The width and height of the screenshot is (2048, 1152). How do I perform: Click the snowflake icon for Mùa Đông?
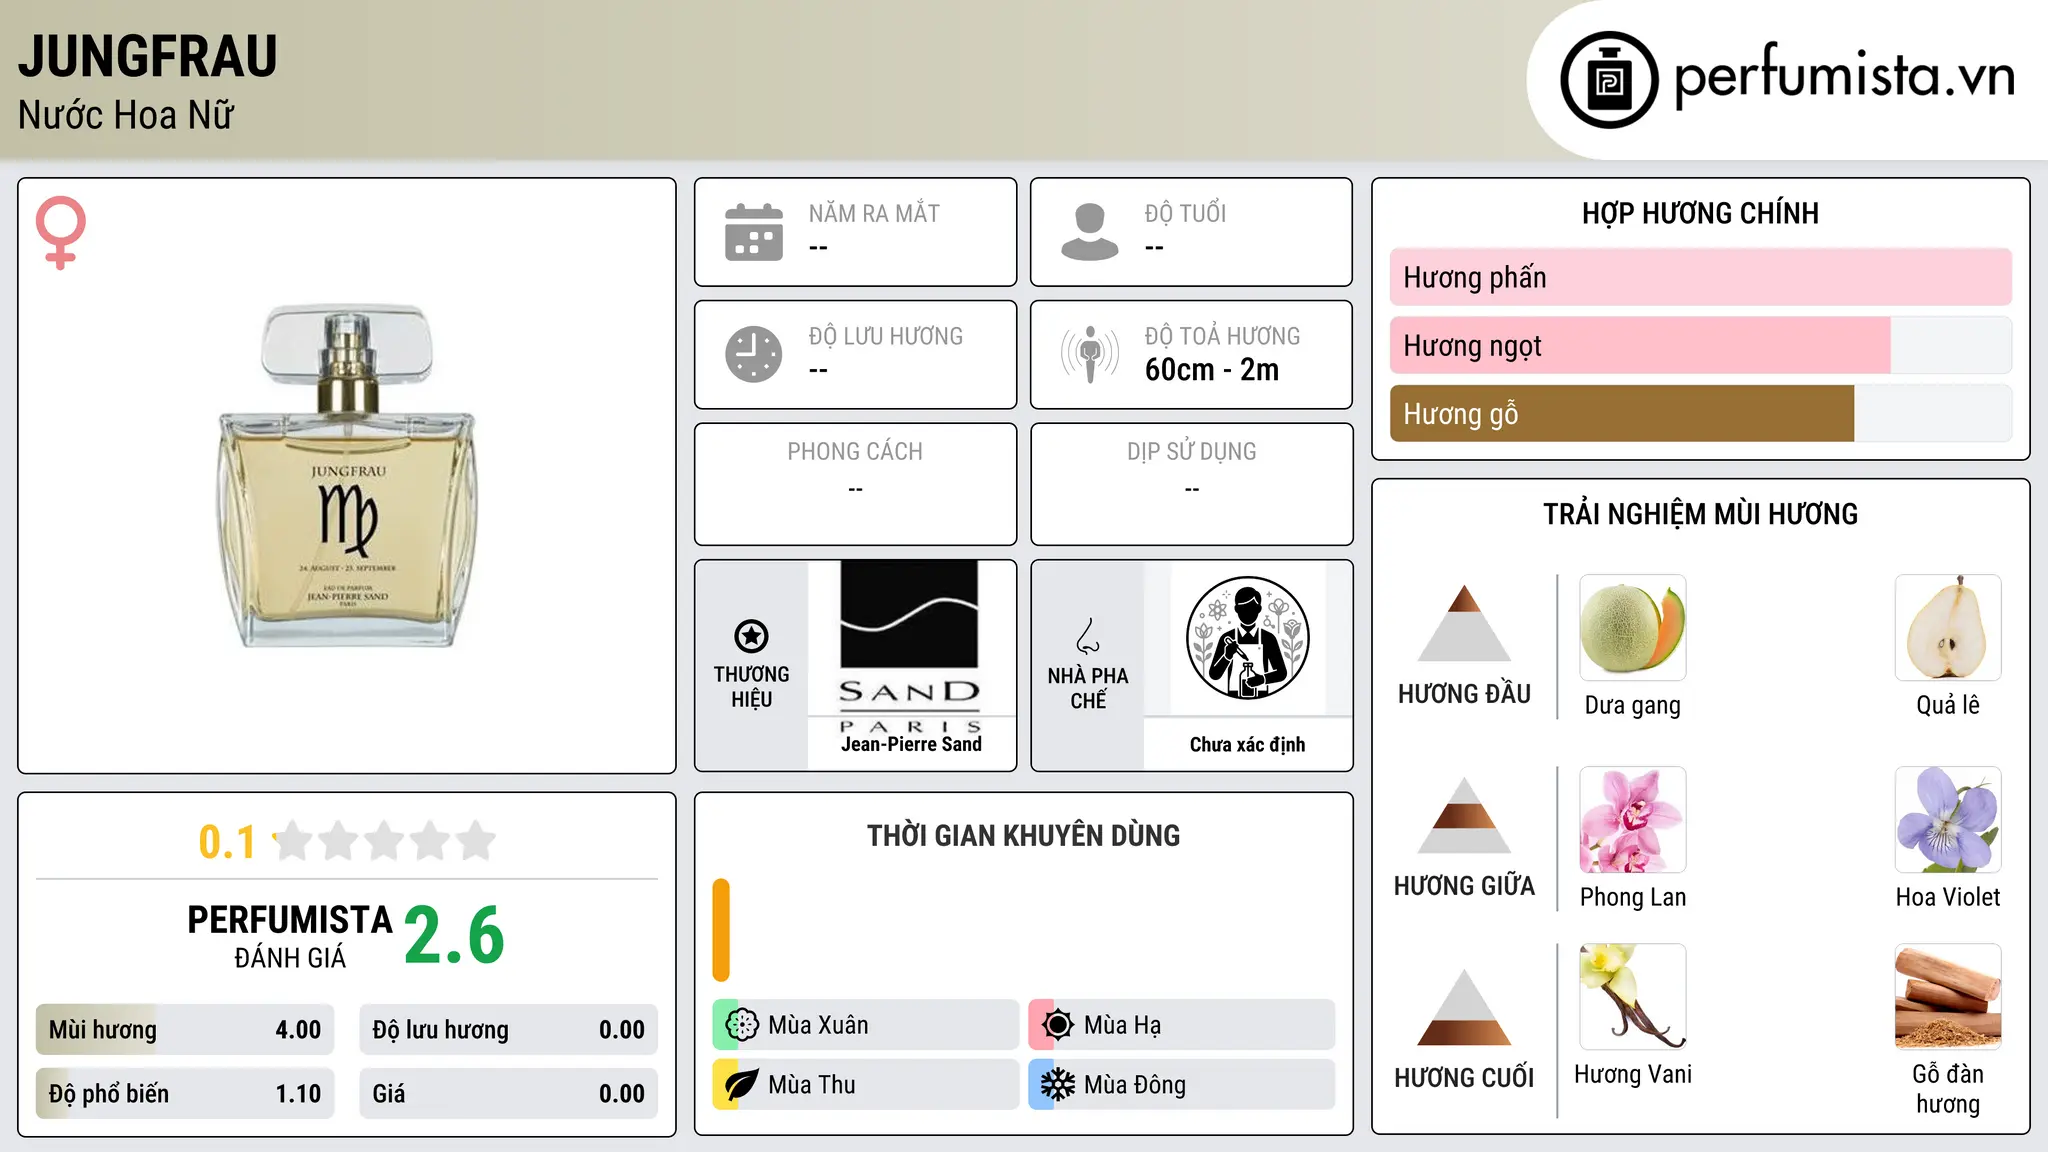tap(1058, 1085)
